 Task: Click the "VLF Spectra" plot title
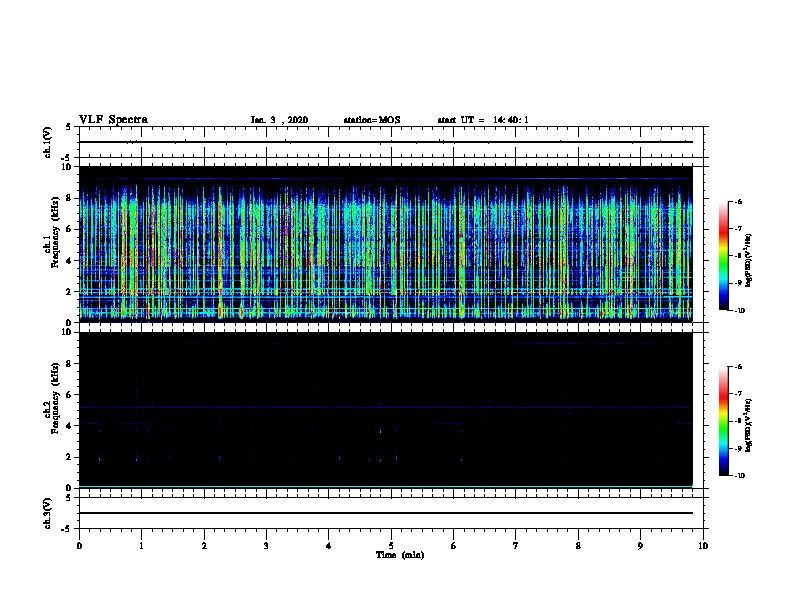coord(113,120)
